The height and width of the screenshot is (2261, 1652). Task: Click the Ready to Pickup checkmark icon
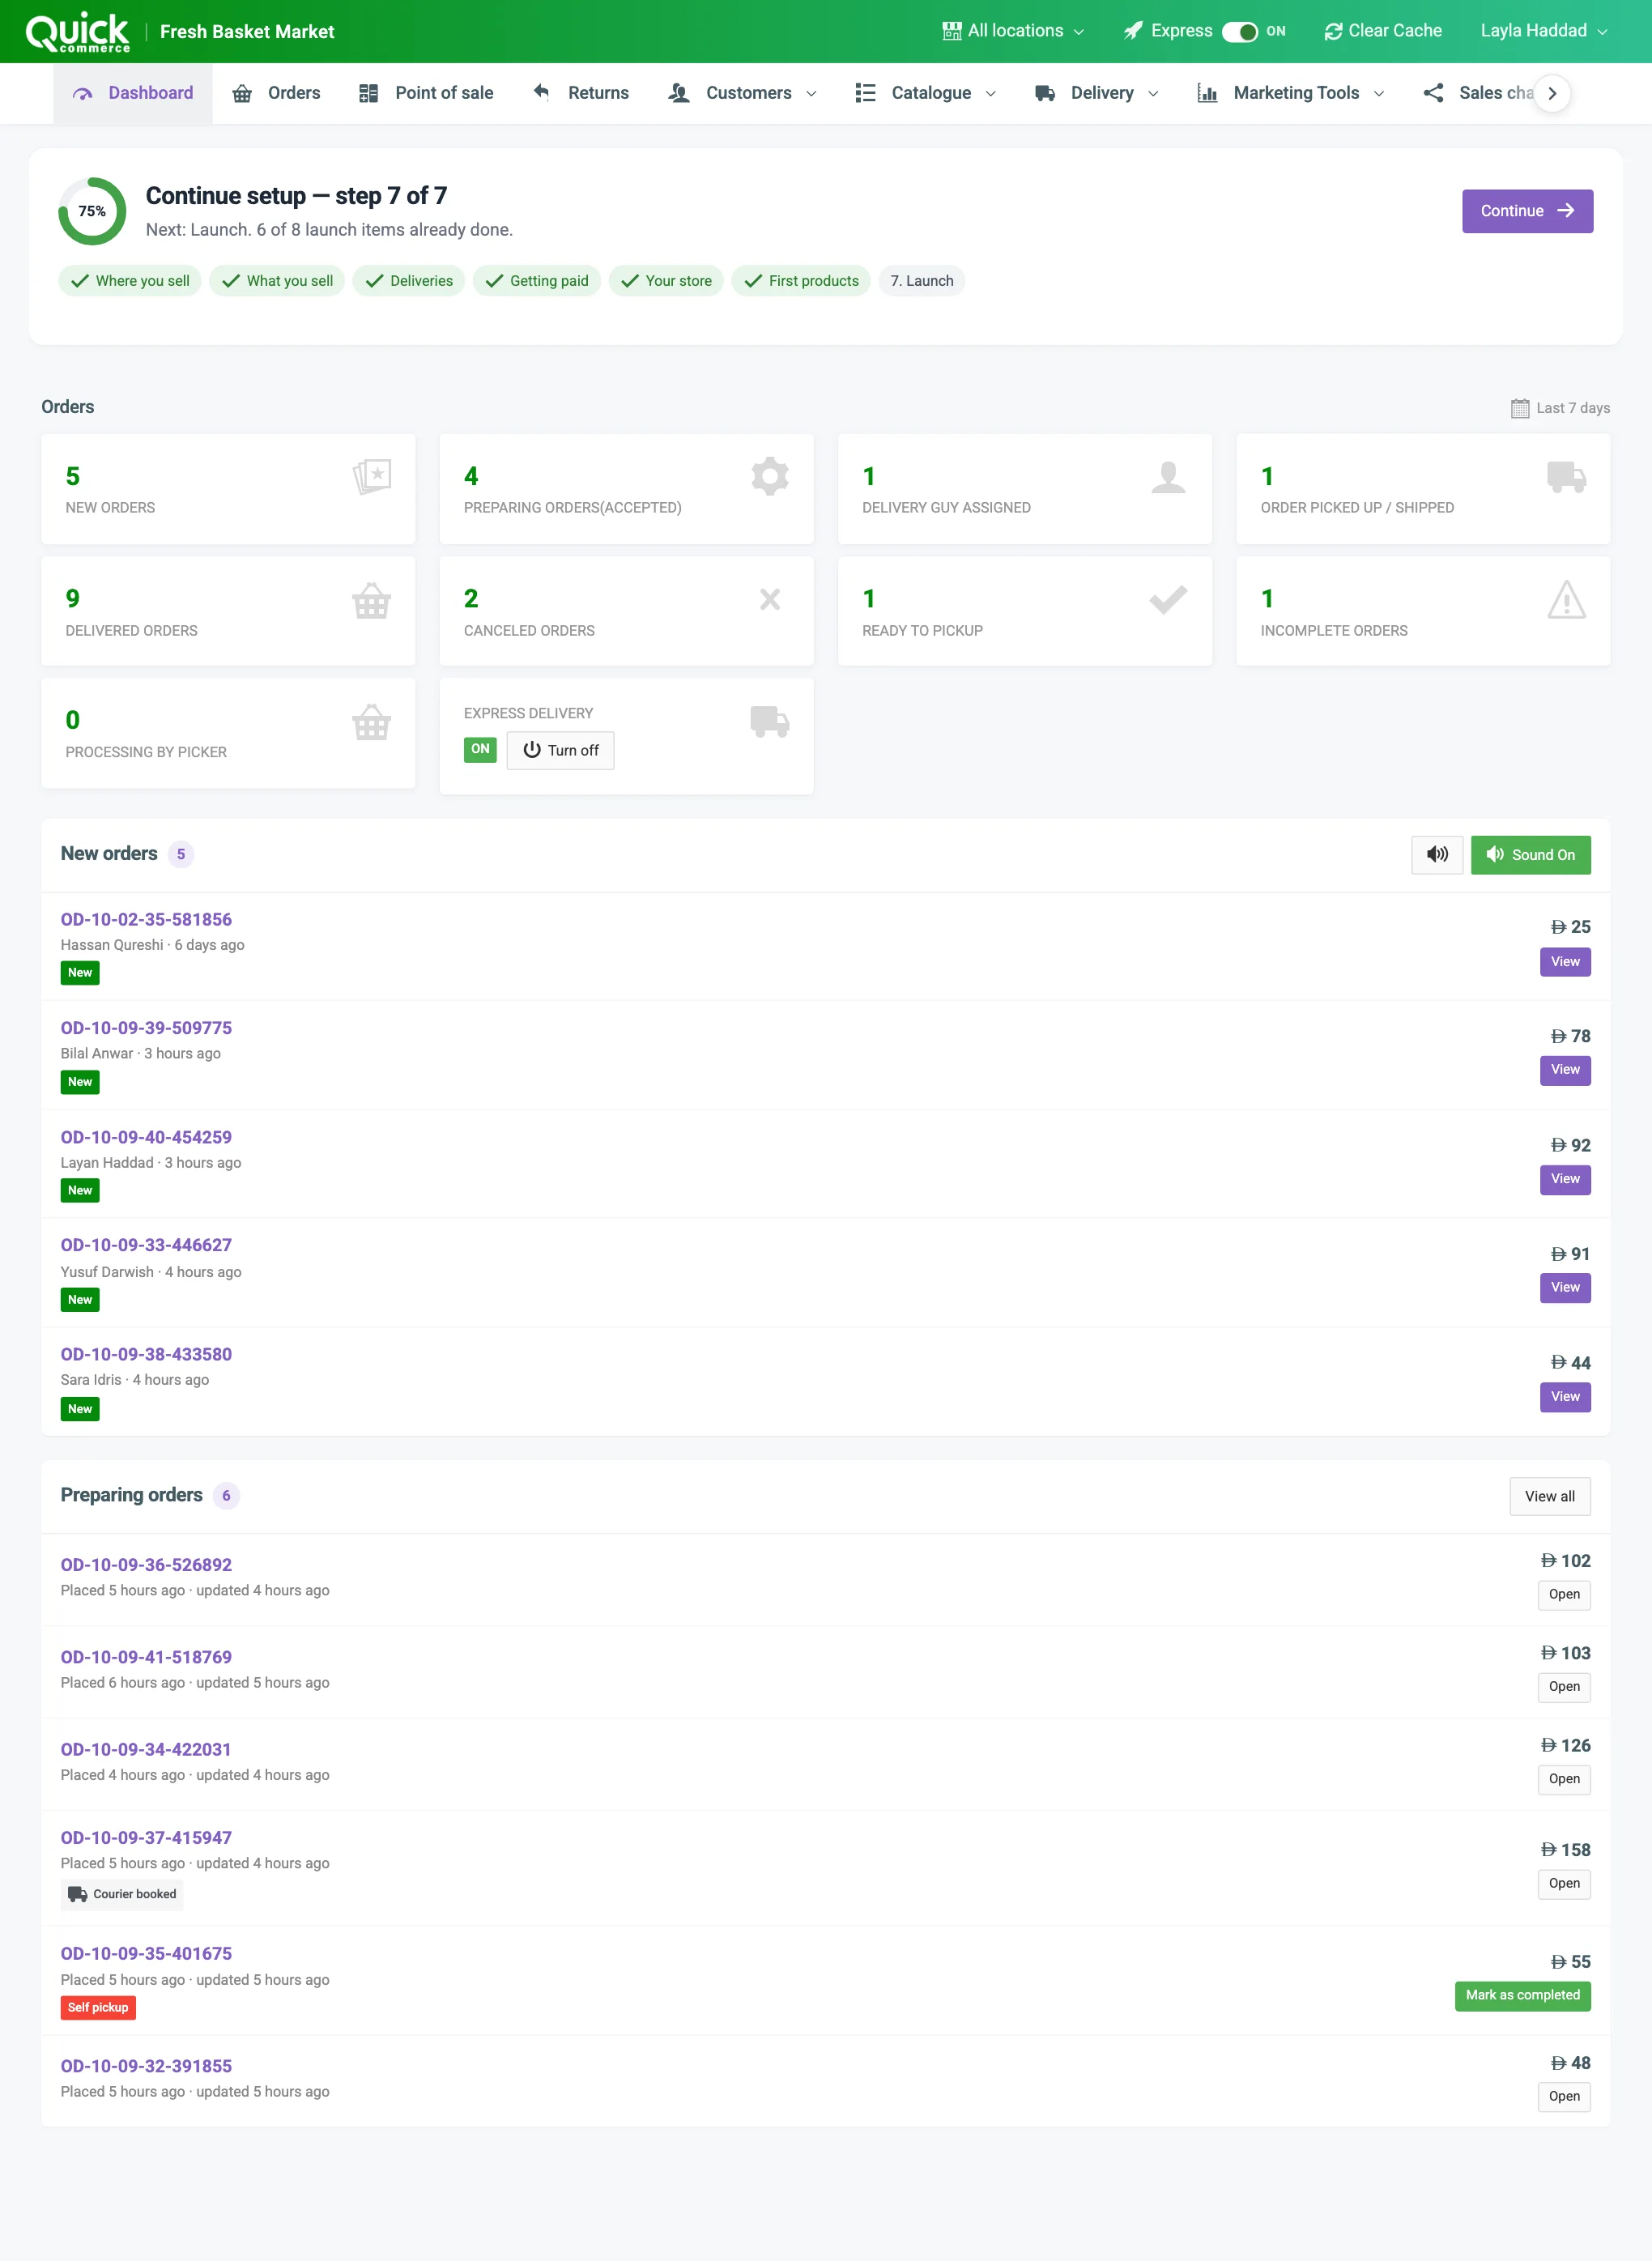[1167, 599]
